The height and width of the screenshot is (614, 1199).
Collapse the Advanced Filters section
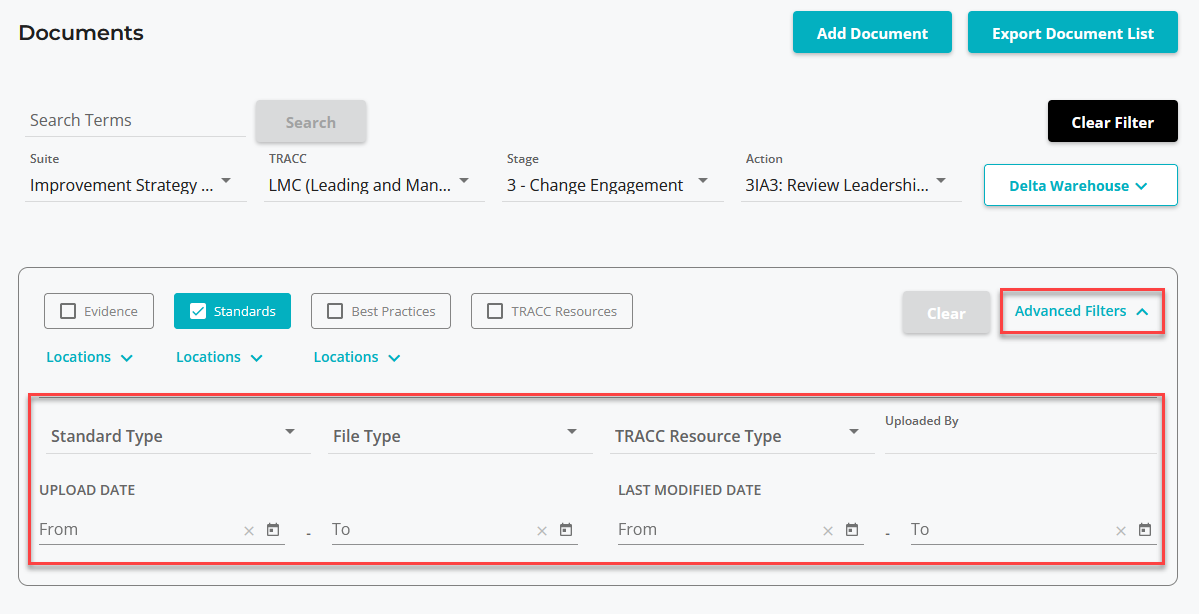[1082, 311]
